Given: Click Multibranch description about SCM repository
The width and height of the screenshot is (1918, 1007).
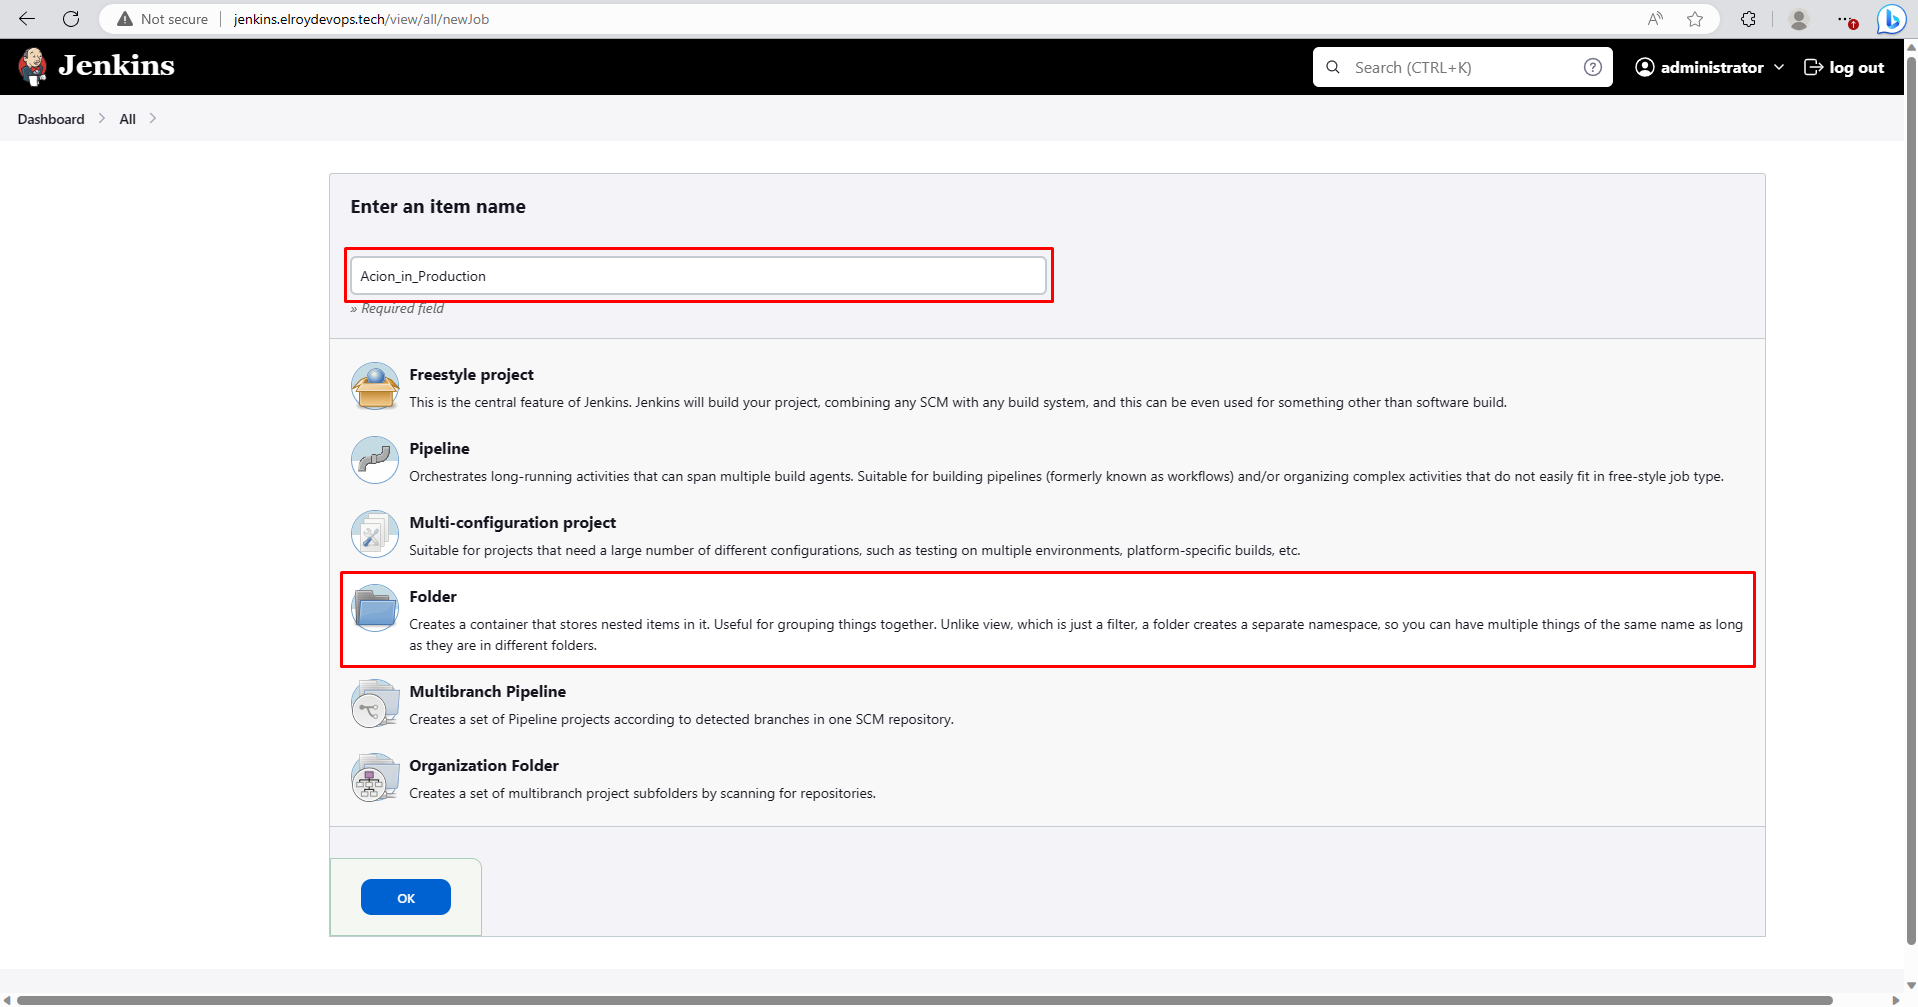Looking at the screenshot, I should point(681,720).
